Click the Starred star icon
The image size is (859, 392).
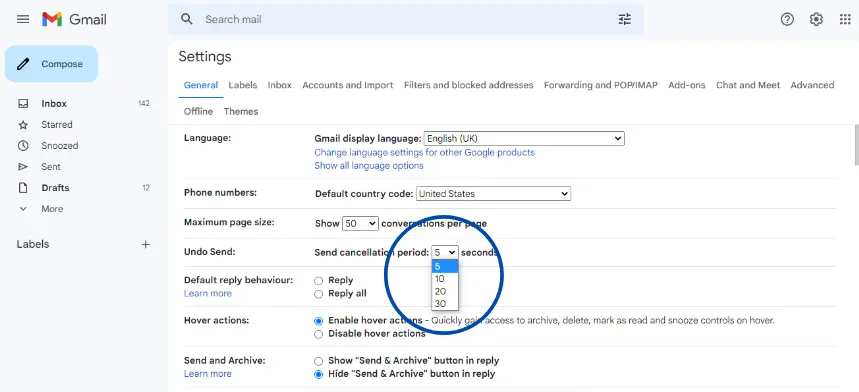pos(23,125)
